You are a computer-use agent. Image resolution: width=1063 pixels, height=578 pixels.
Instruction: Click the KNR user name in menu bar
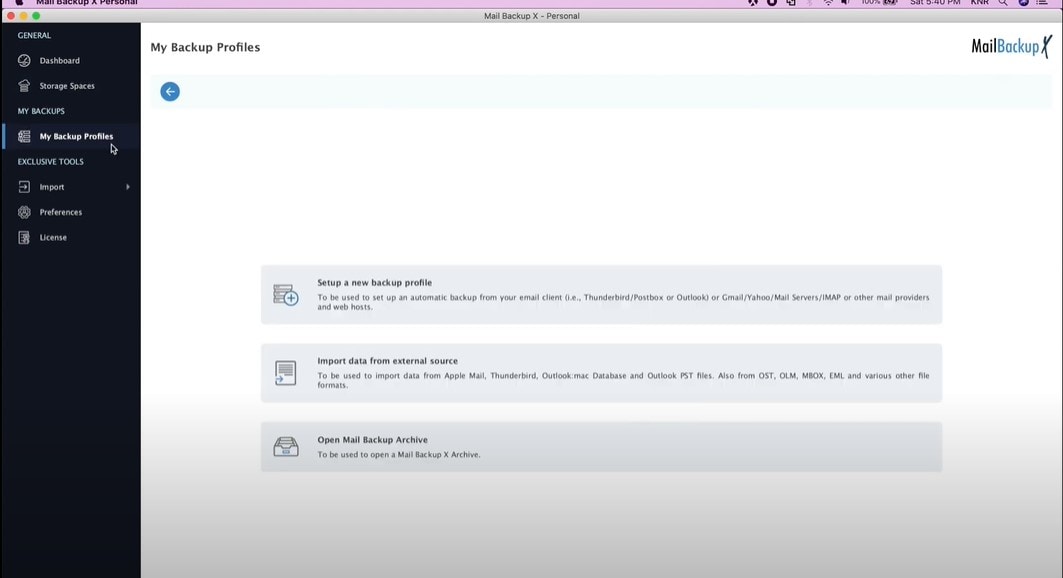(980, 3)
